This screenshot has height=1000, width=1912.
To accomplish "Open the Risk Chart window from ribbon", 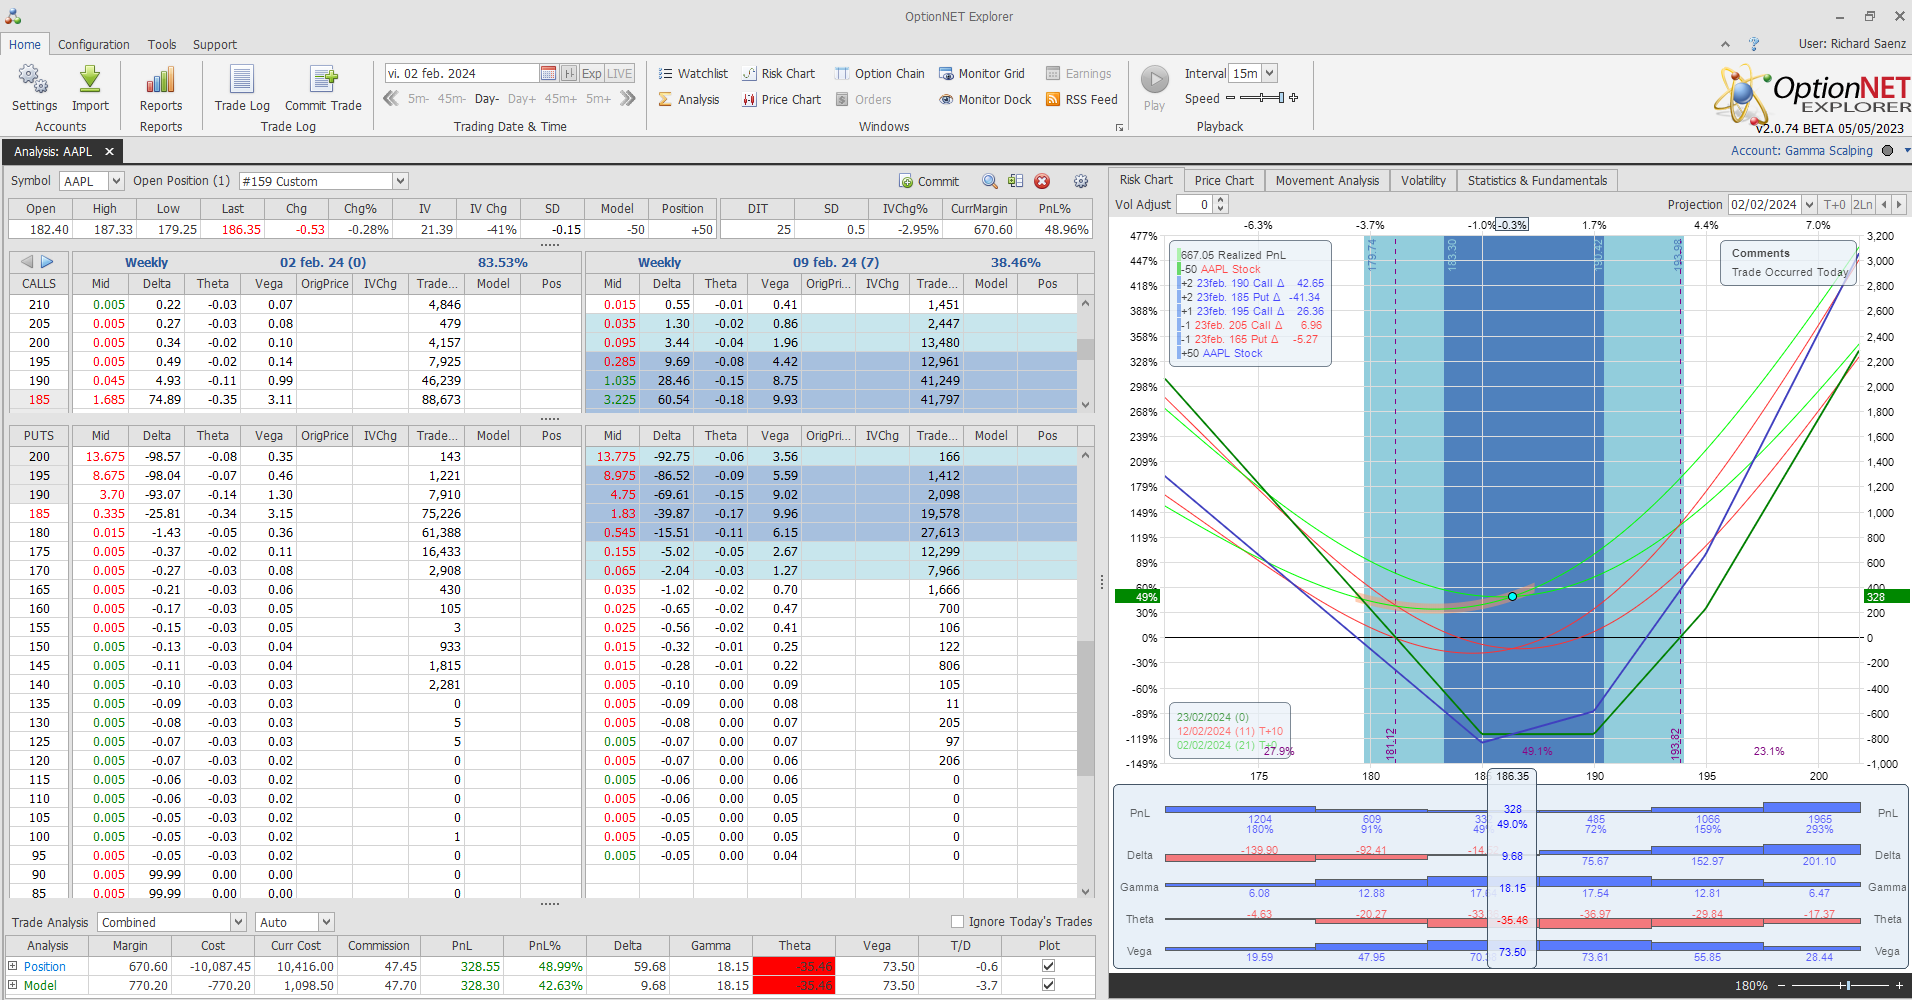I will (779, 73).
